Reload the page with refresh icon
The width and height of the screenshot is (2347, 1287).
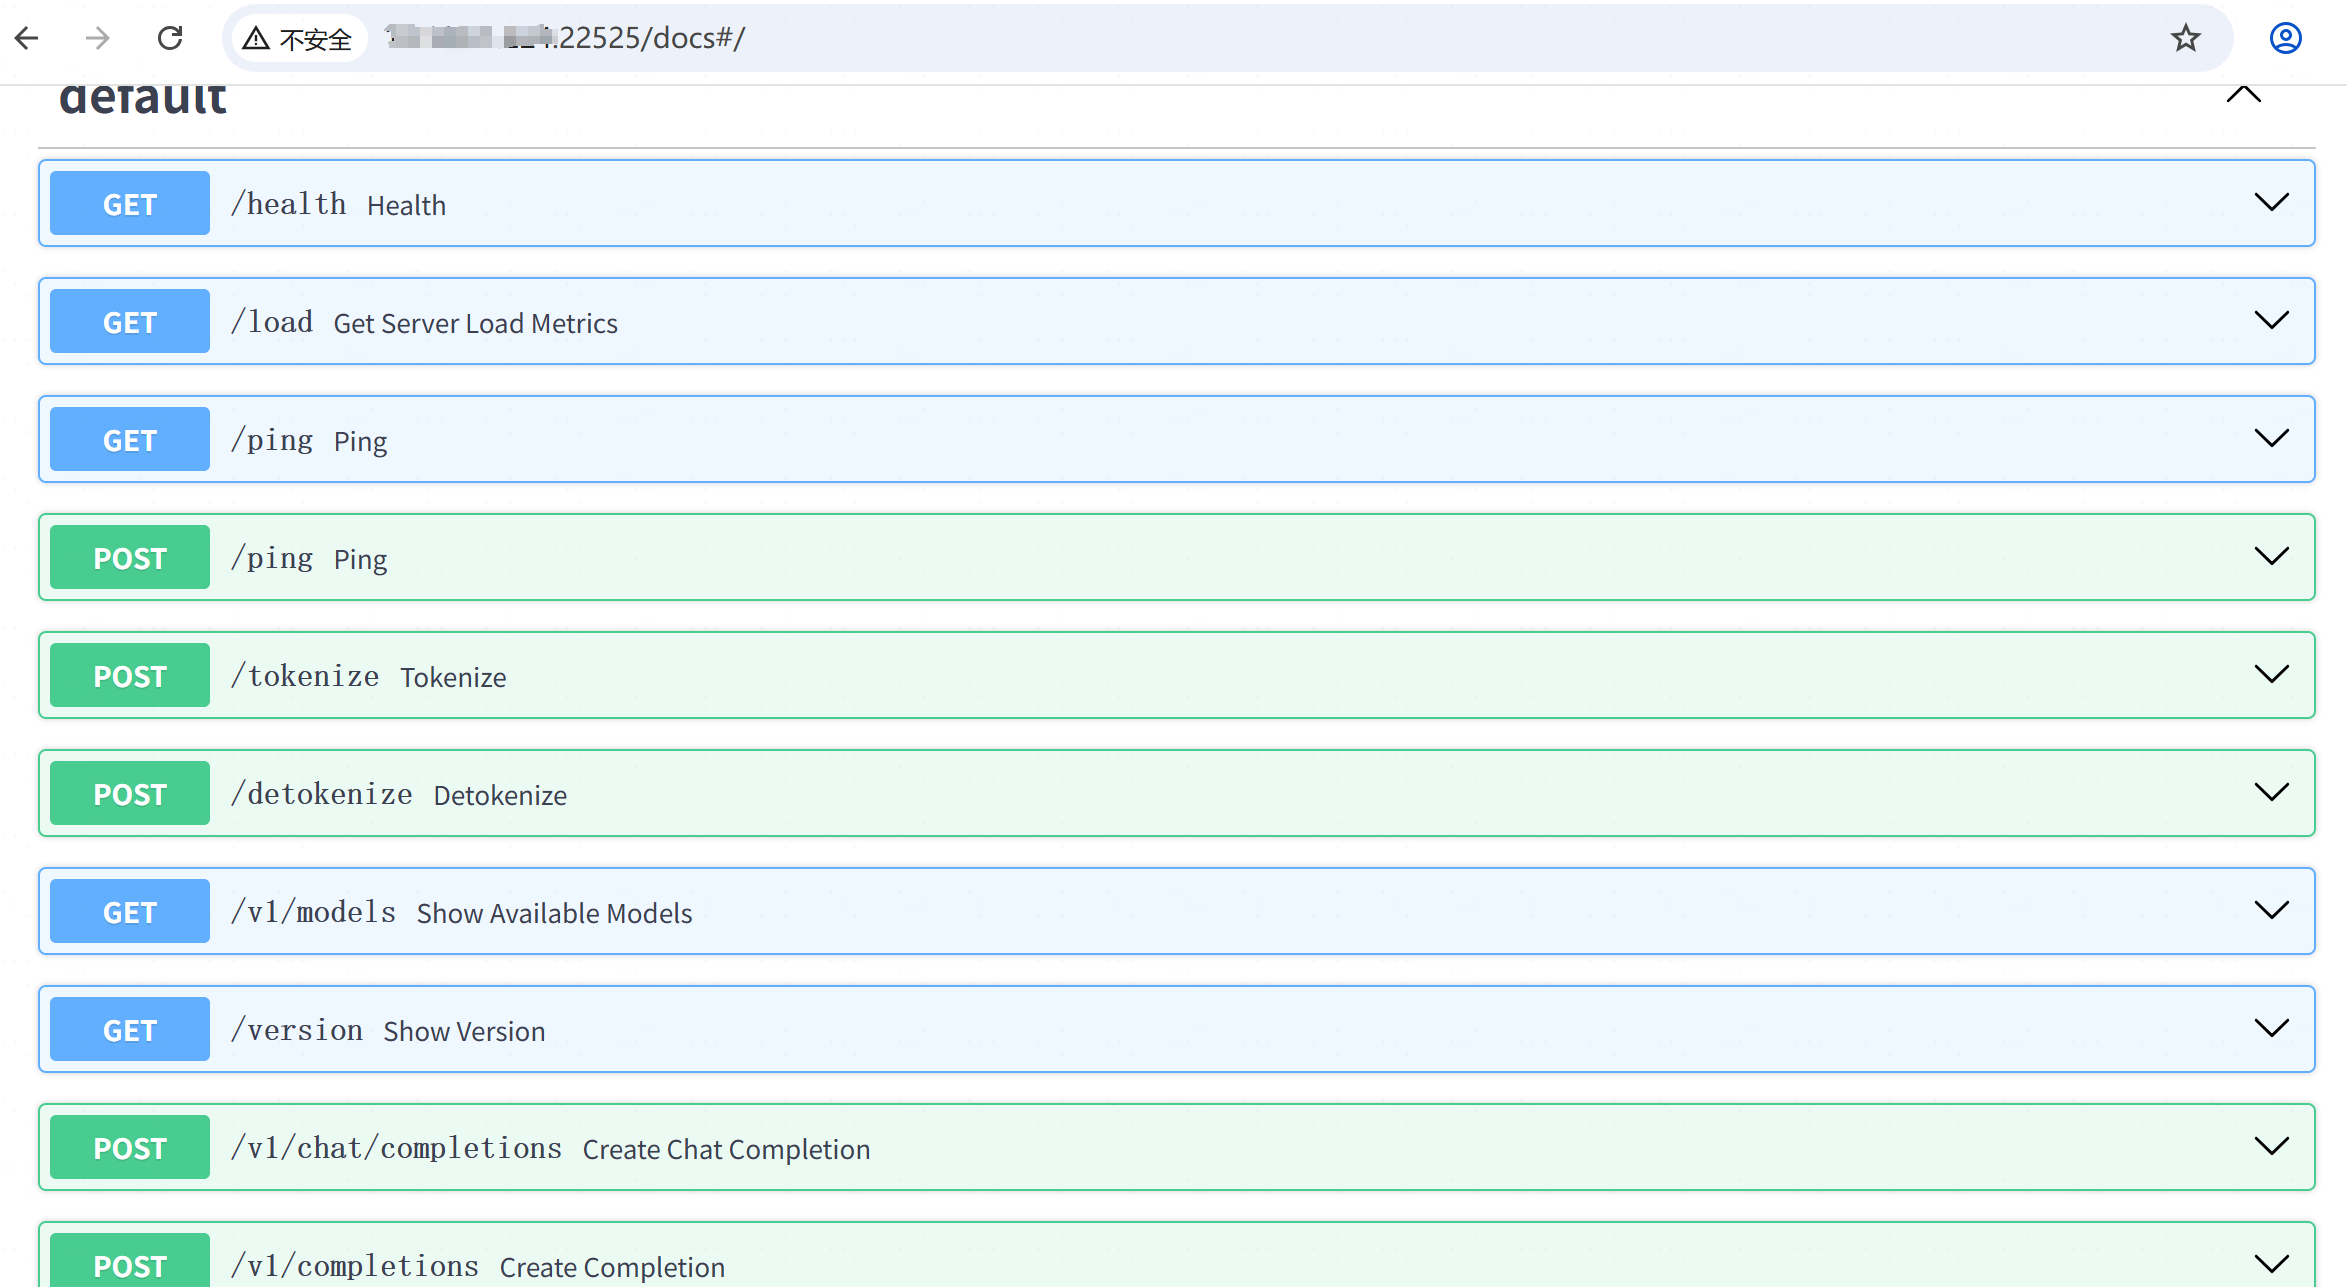tap(170, 38)
